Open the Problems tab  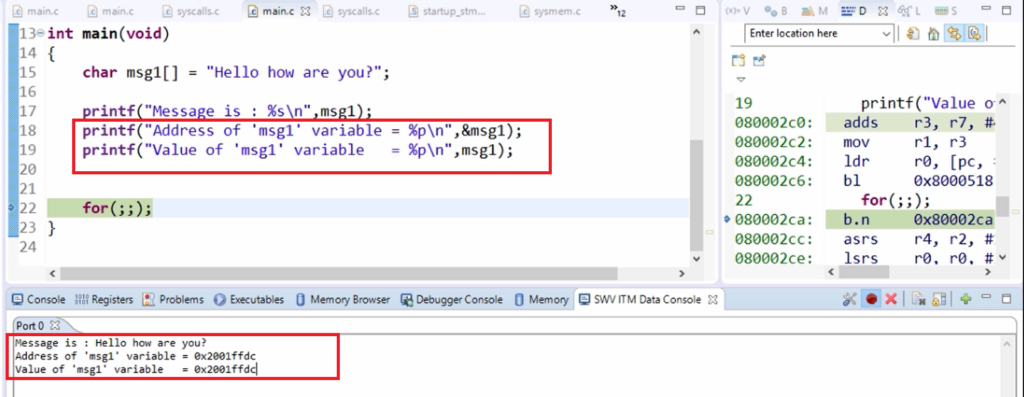pyautogui.click(x=173, y=300)
